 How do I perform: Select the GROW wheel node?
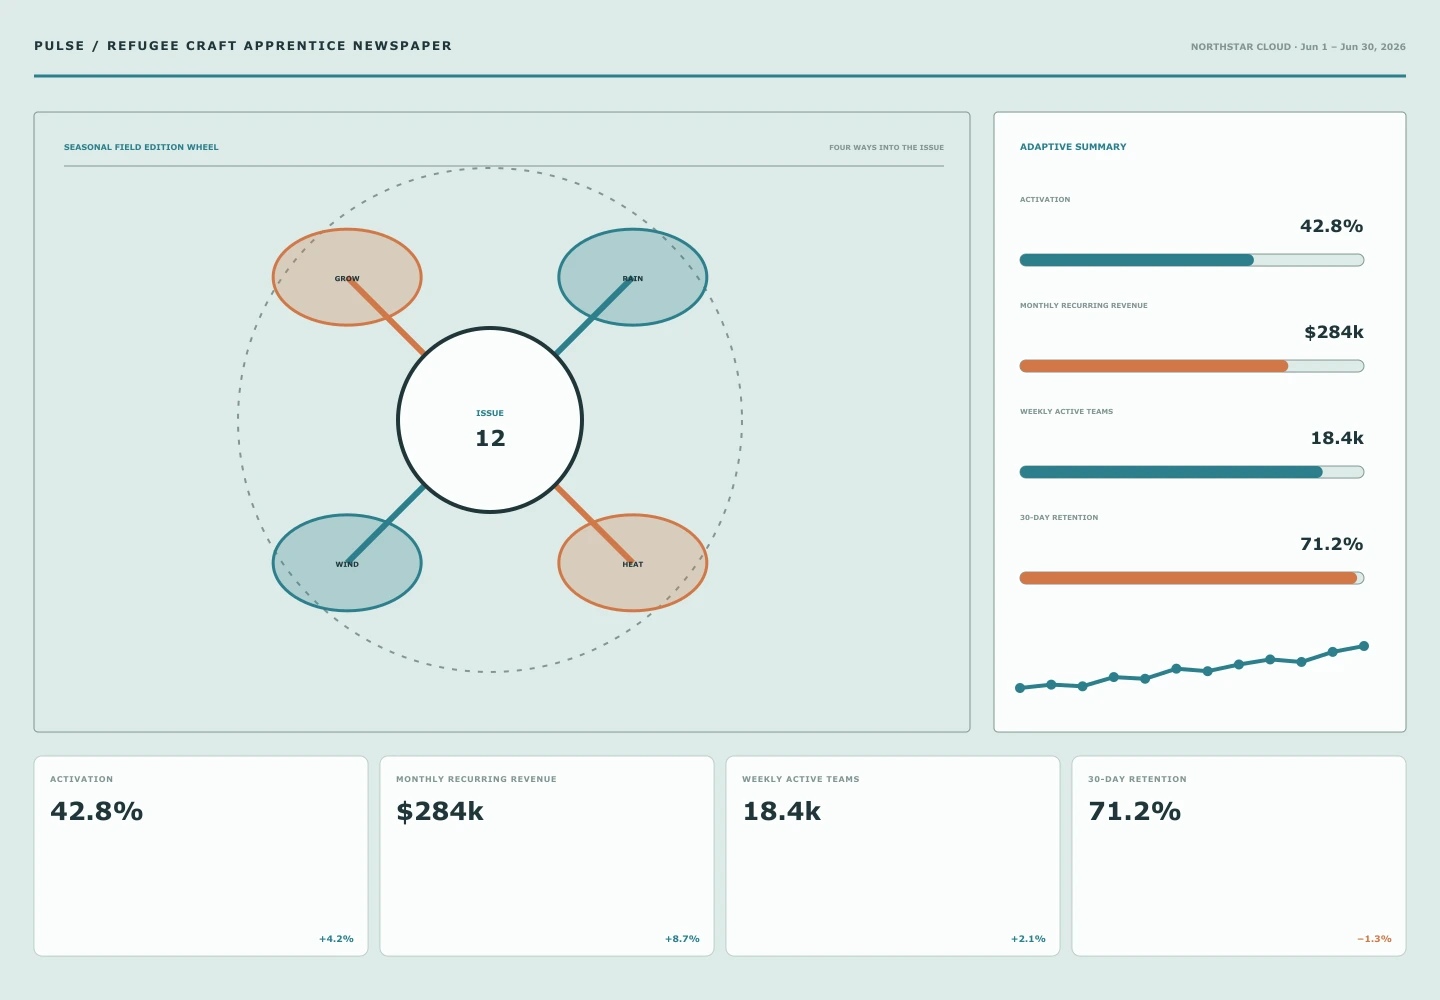coord(347,277)
